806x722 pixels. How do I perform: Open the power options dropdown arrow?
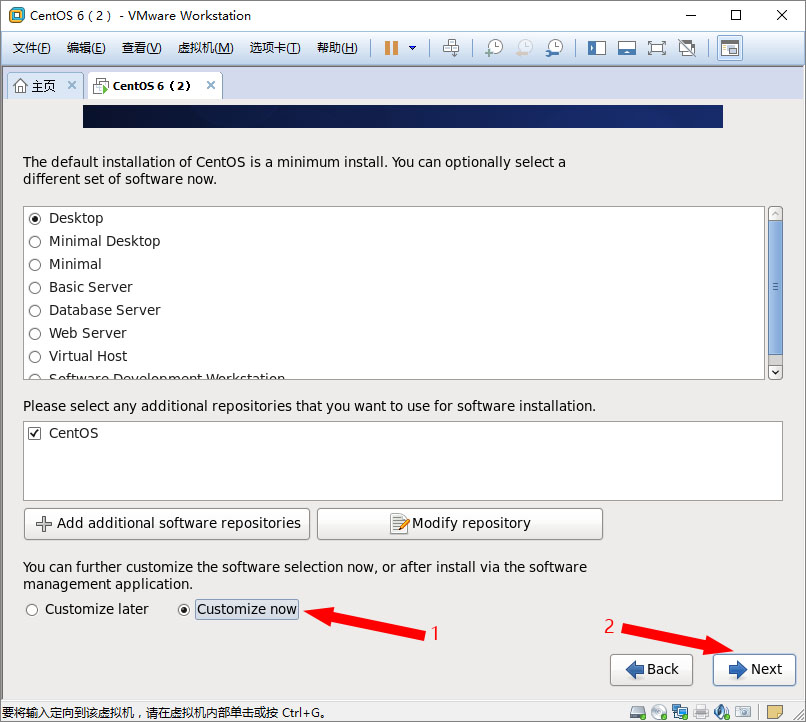[412, 48]
